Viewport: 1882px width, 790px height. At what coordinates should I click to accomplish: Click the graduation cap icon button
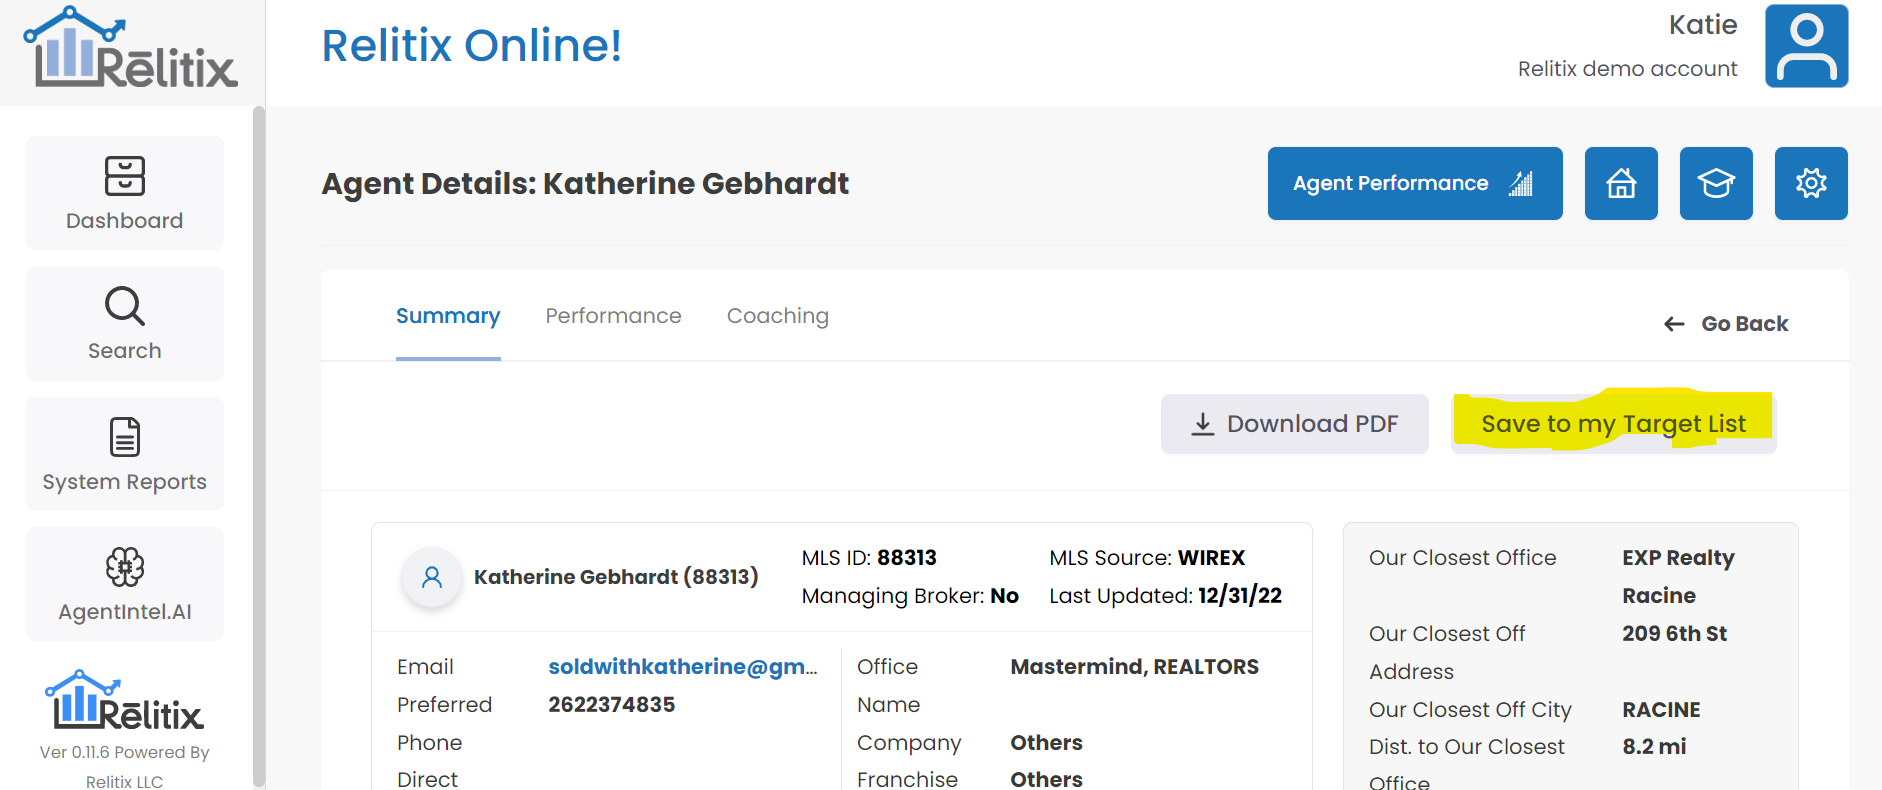pyautogui.click(x=1716, y=183)
